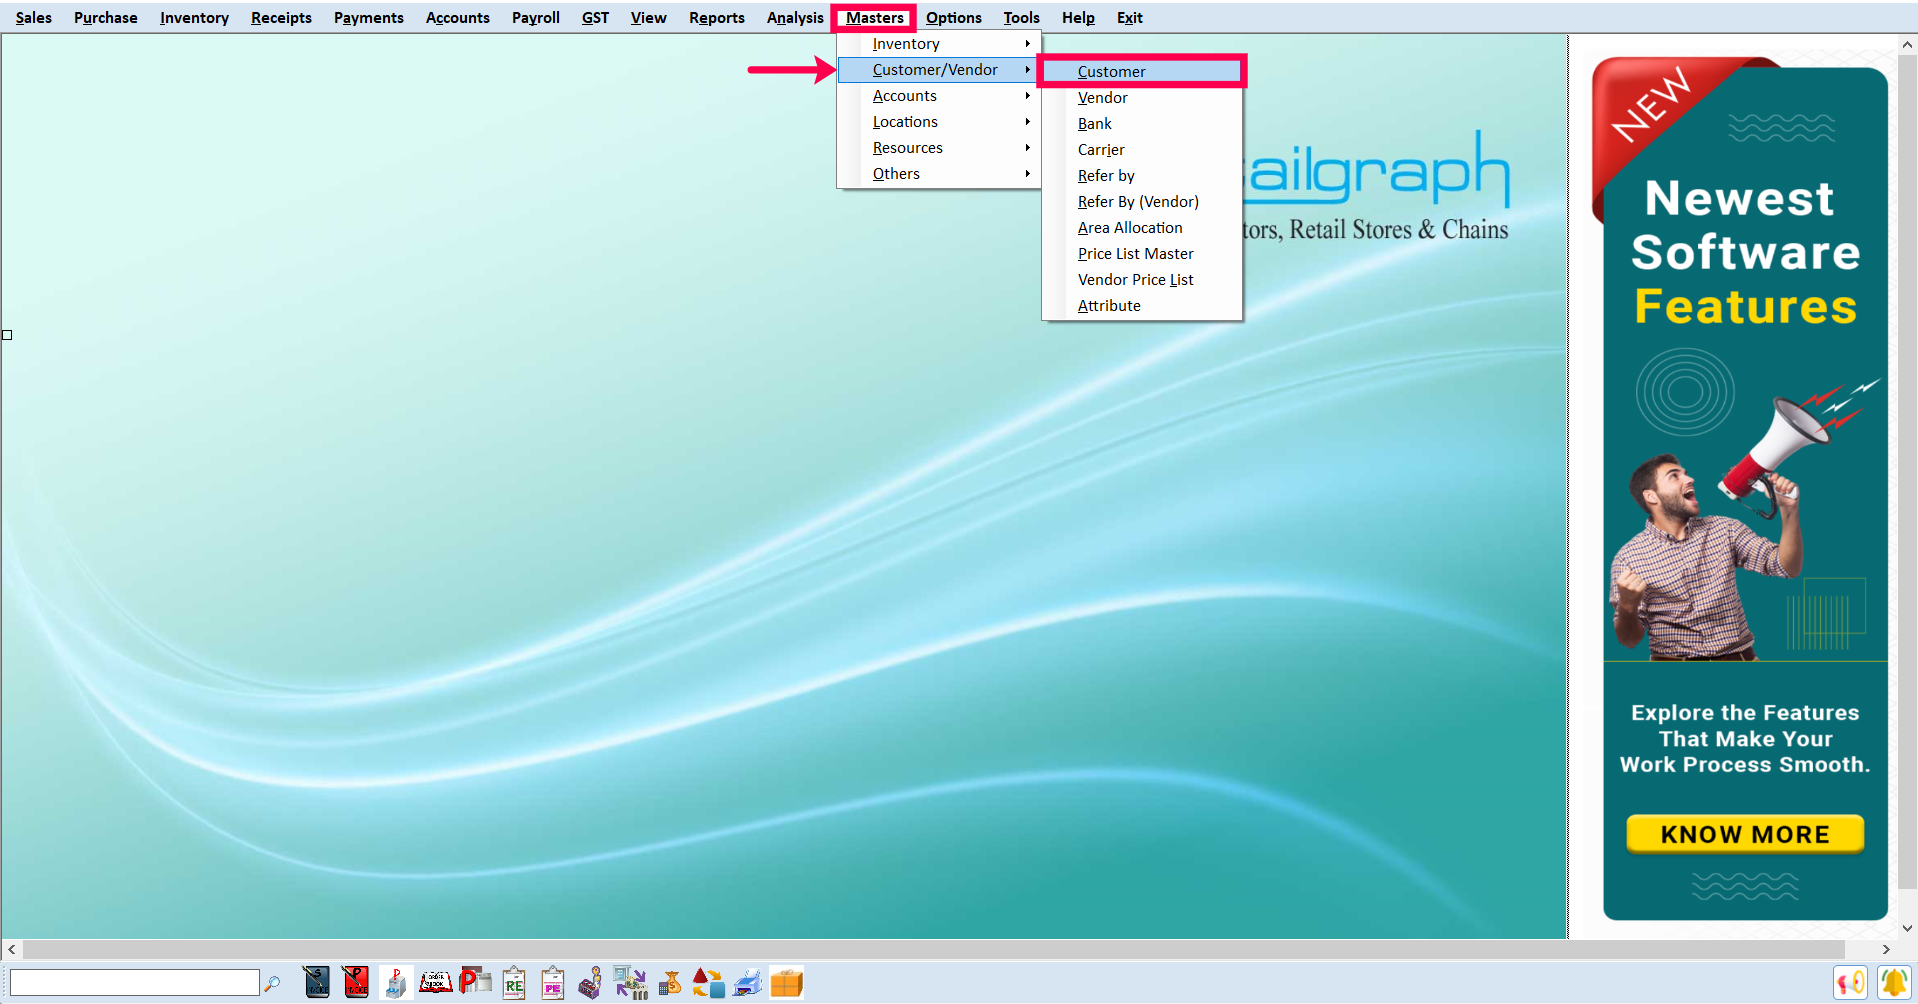Viewport: 1918px width, 1004px height.
Task: Click the notification bell icon
Action: click(x=1894, y=983)
